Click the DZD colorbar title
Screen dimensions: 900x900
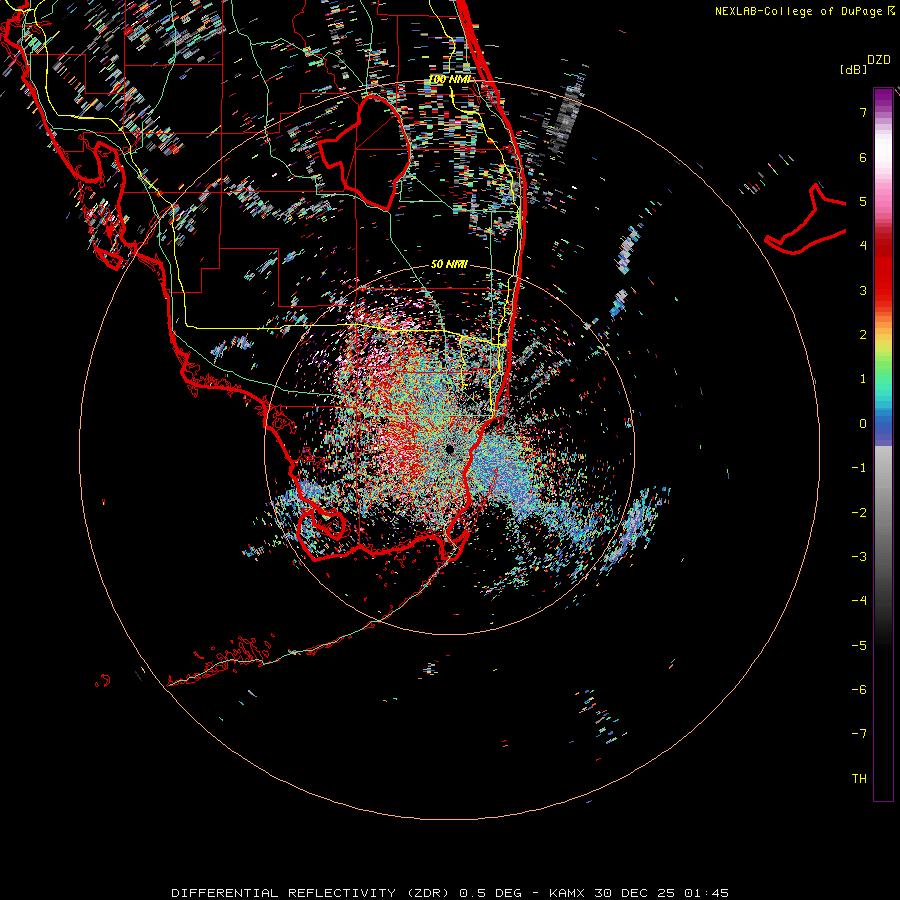(879, 60)
